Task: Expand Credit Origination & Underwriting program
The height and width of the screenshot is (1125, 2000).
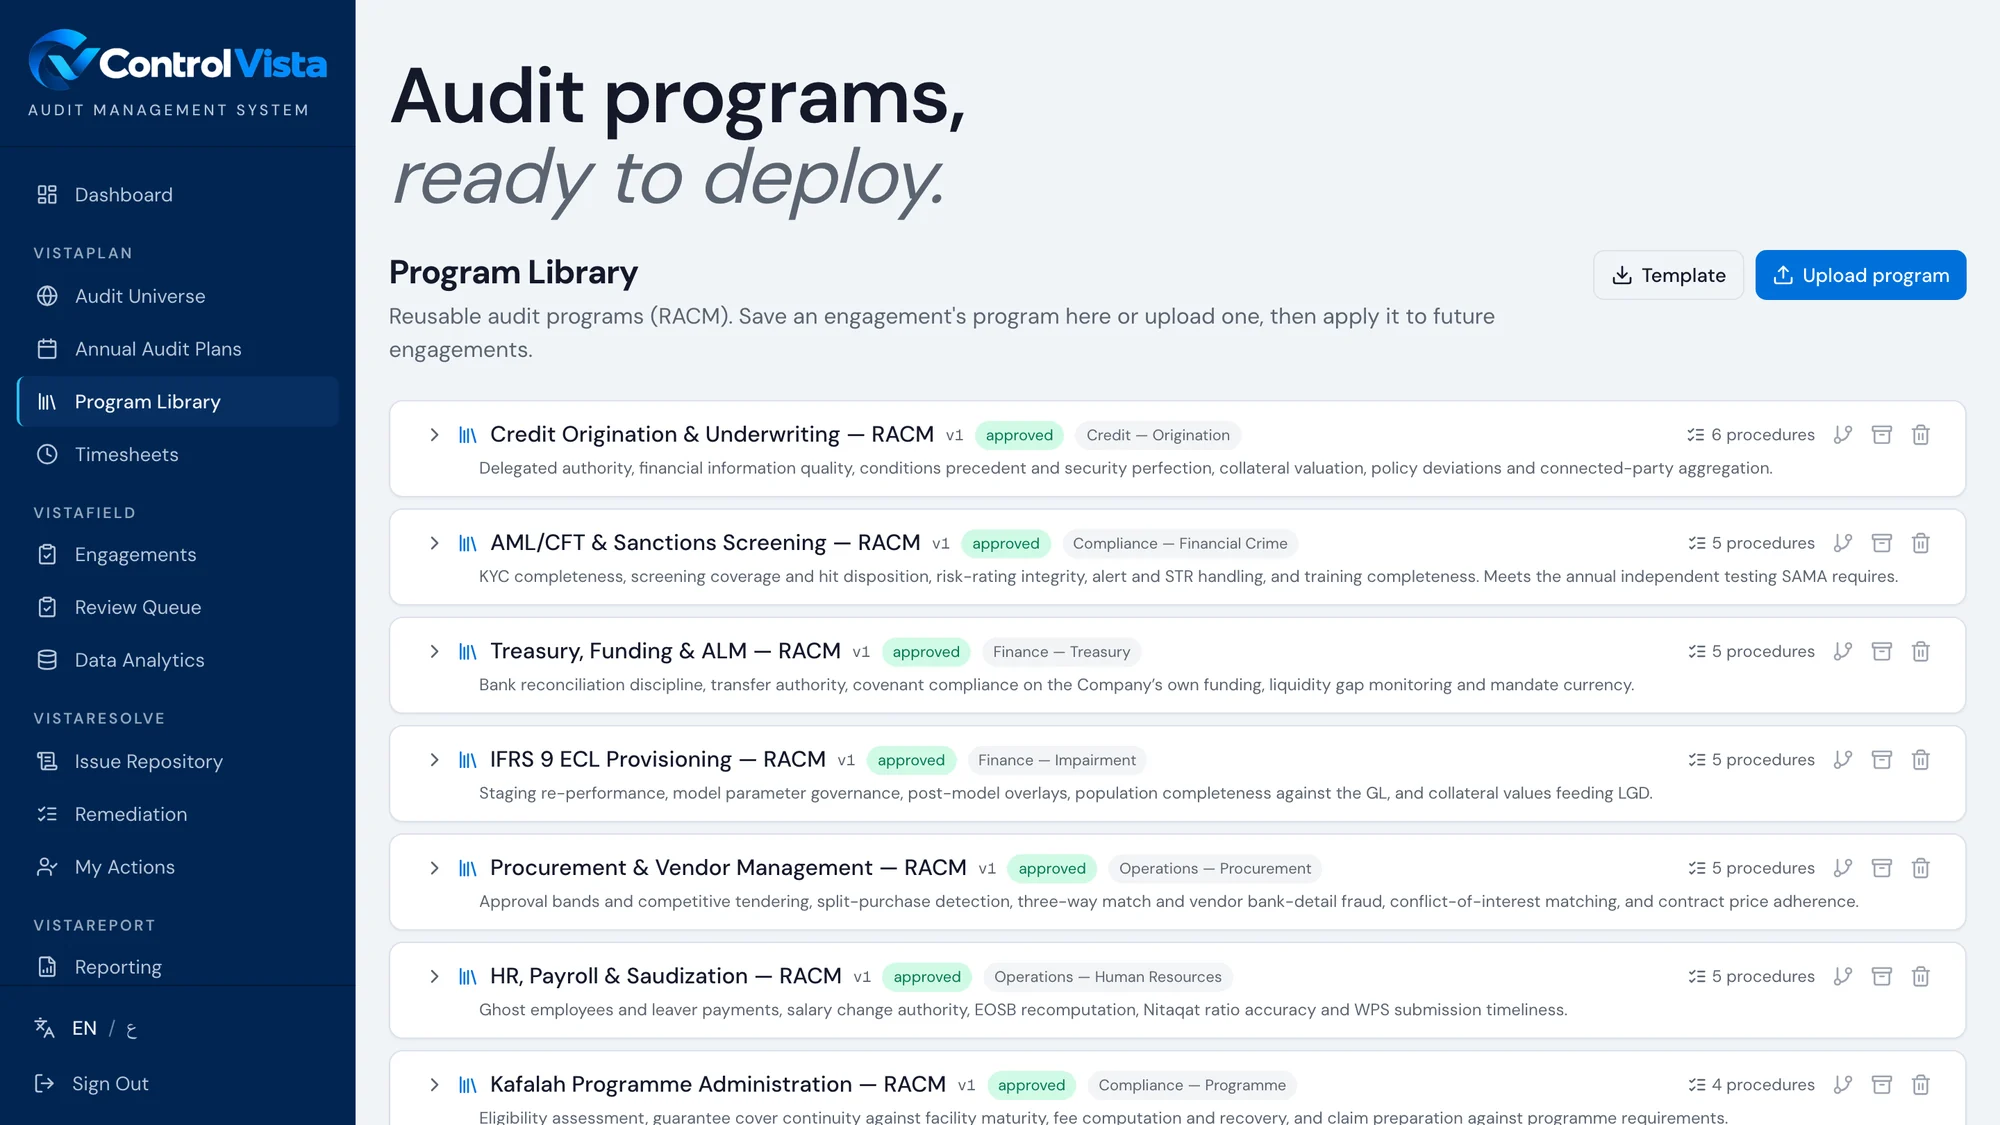Action: [434, 435]
